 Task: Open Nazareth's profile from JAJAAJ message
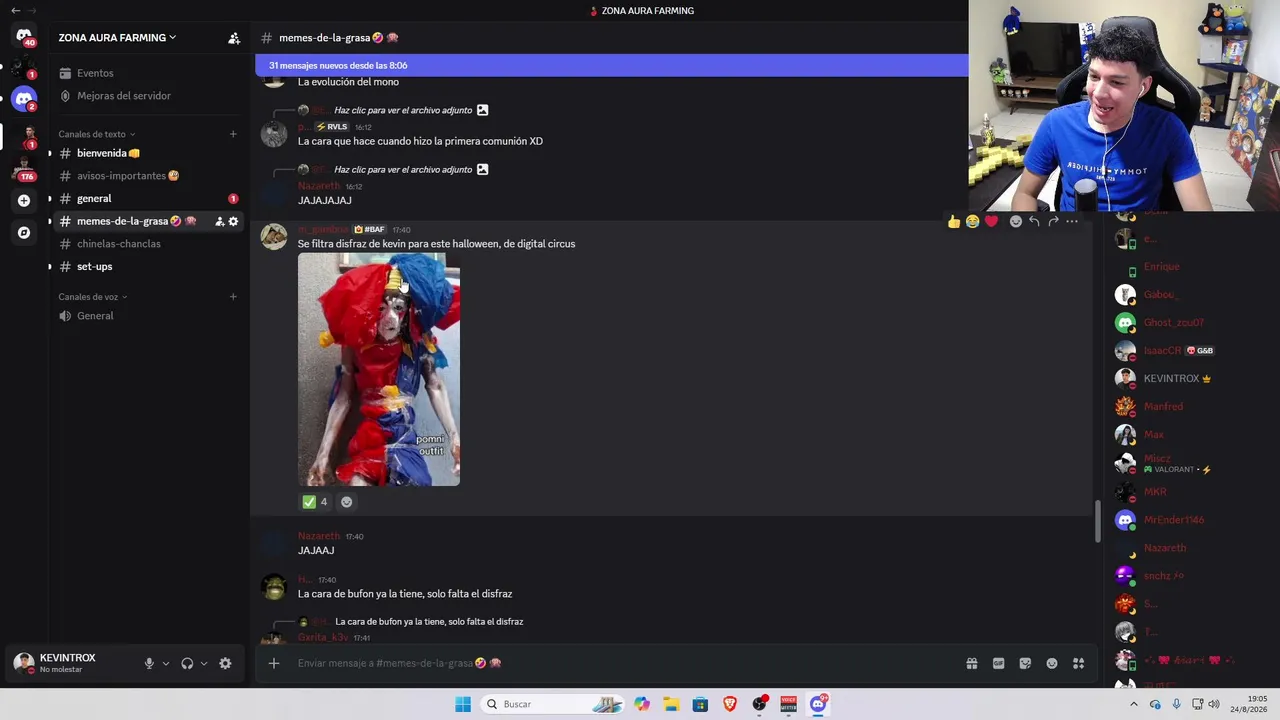point(319,536)
